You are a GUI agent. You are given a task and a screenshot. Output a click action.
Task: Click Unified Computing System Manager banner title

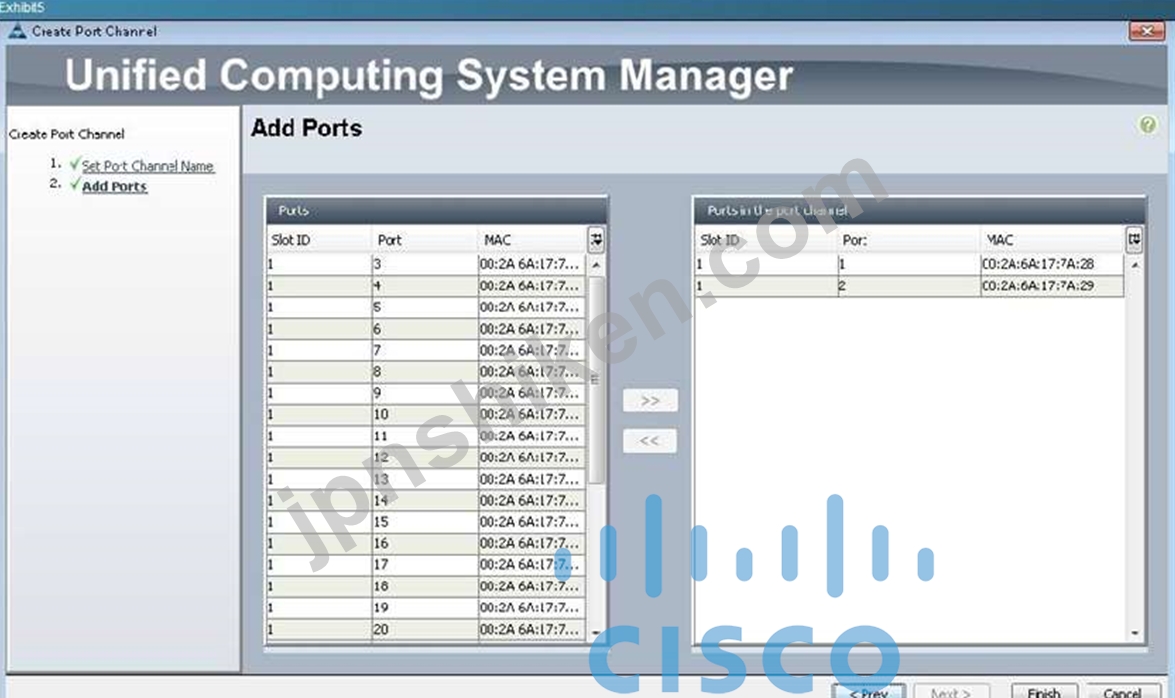pos(429,76)
